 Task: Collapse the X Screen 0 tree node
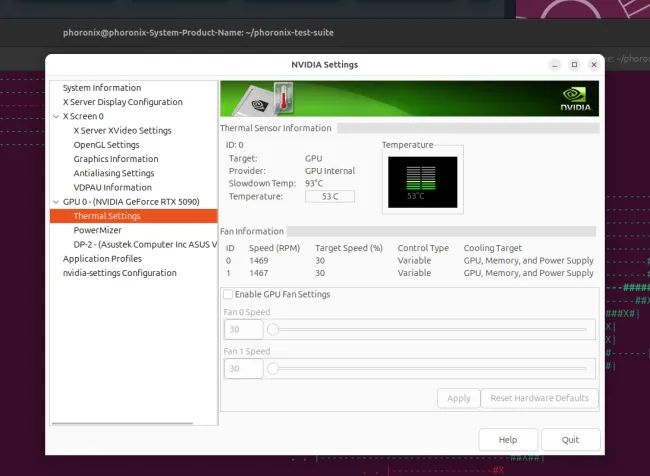click(55, 116)
